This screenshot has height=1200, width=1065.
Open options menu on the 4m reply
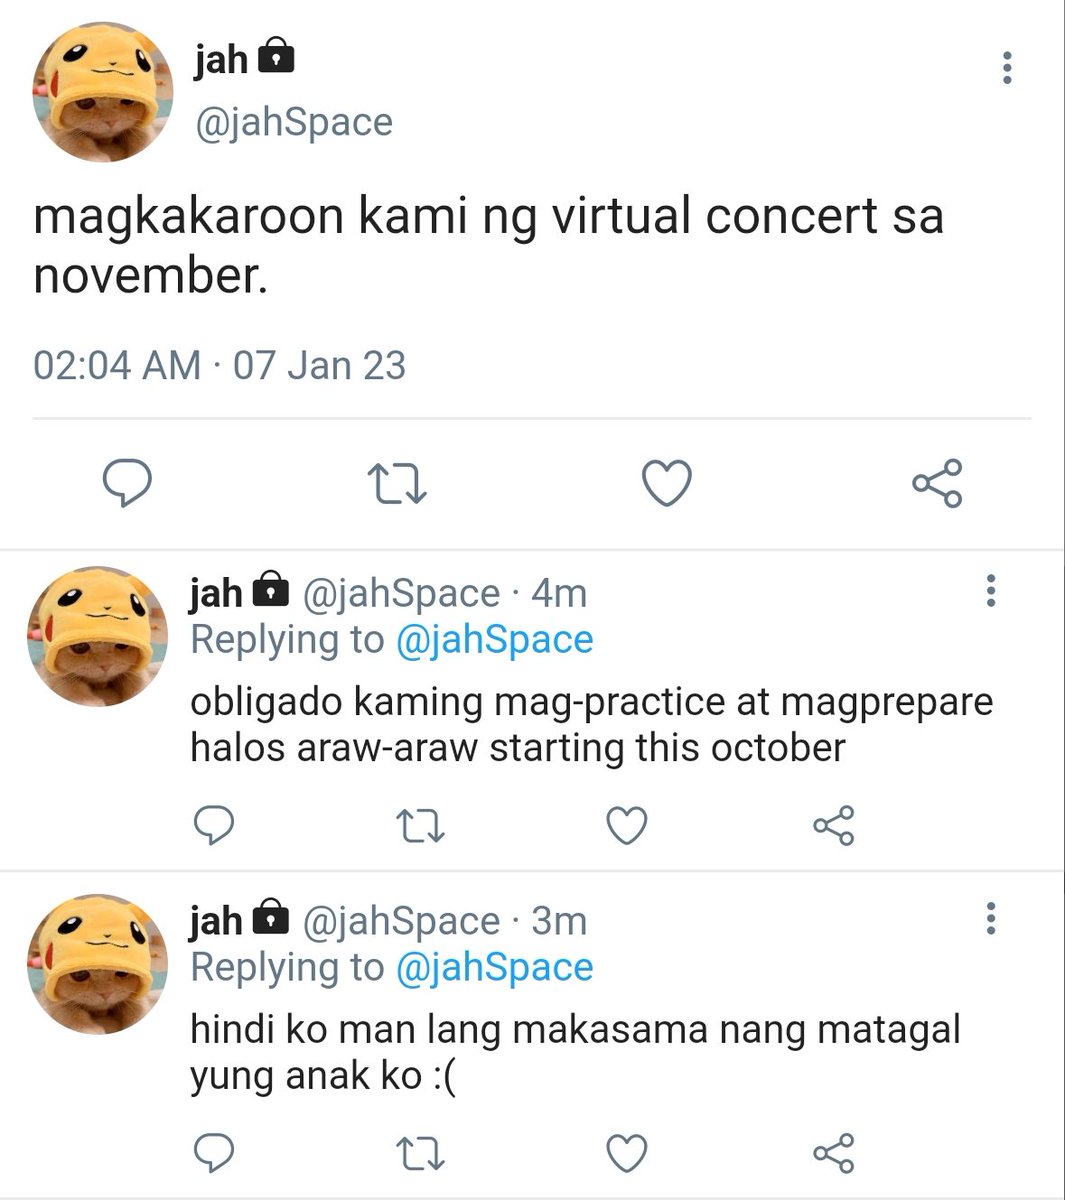pos(990,591)
